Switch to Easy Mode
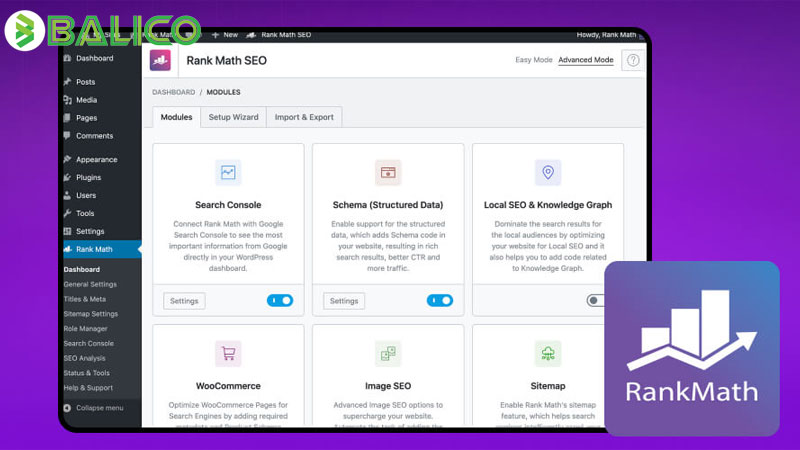The width and height of the screenshot is (800, 450). click(534, 60)
